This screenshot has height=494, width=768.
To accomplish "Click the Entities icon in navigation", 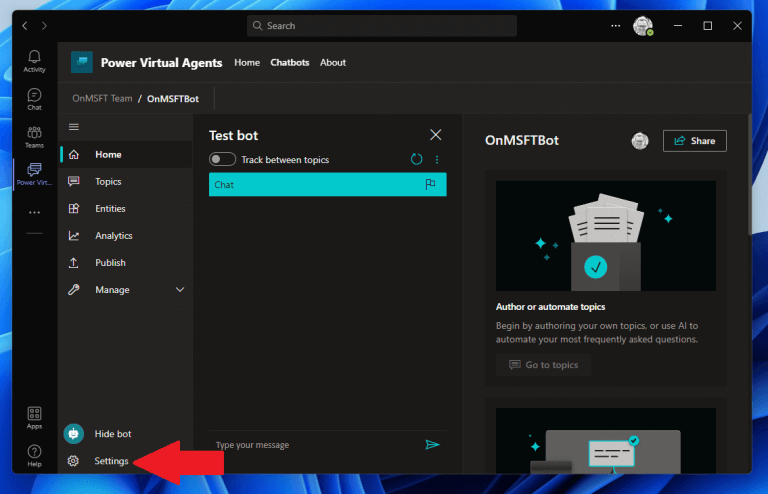I will pyautogui.click(x=74, y=209).
